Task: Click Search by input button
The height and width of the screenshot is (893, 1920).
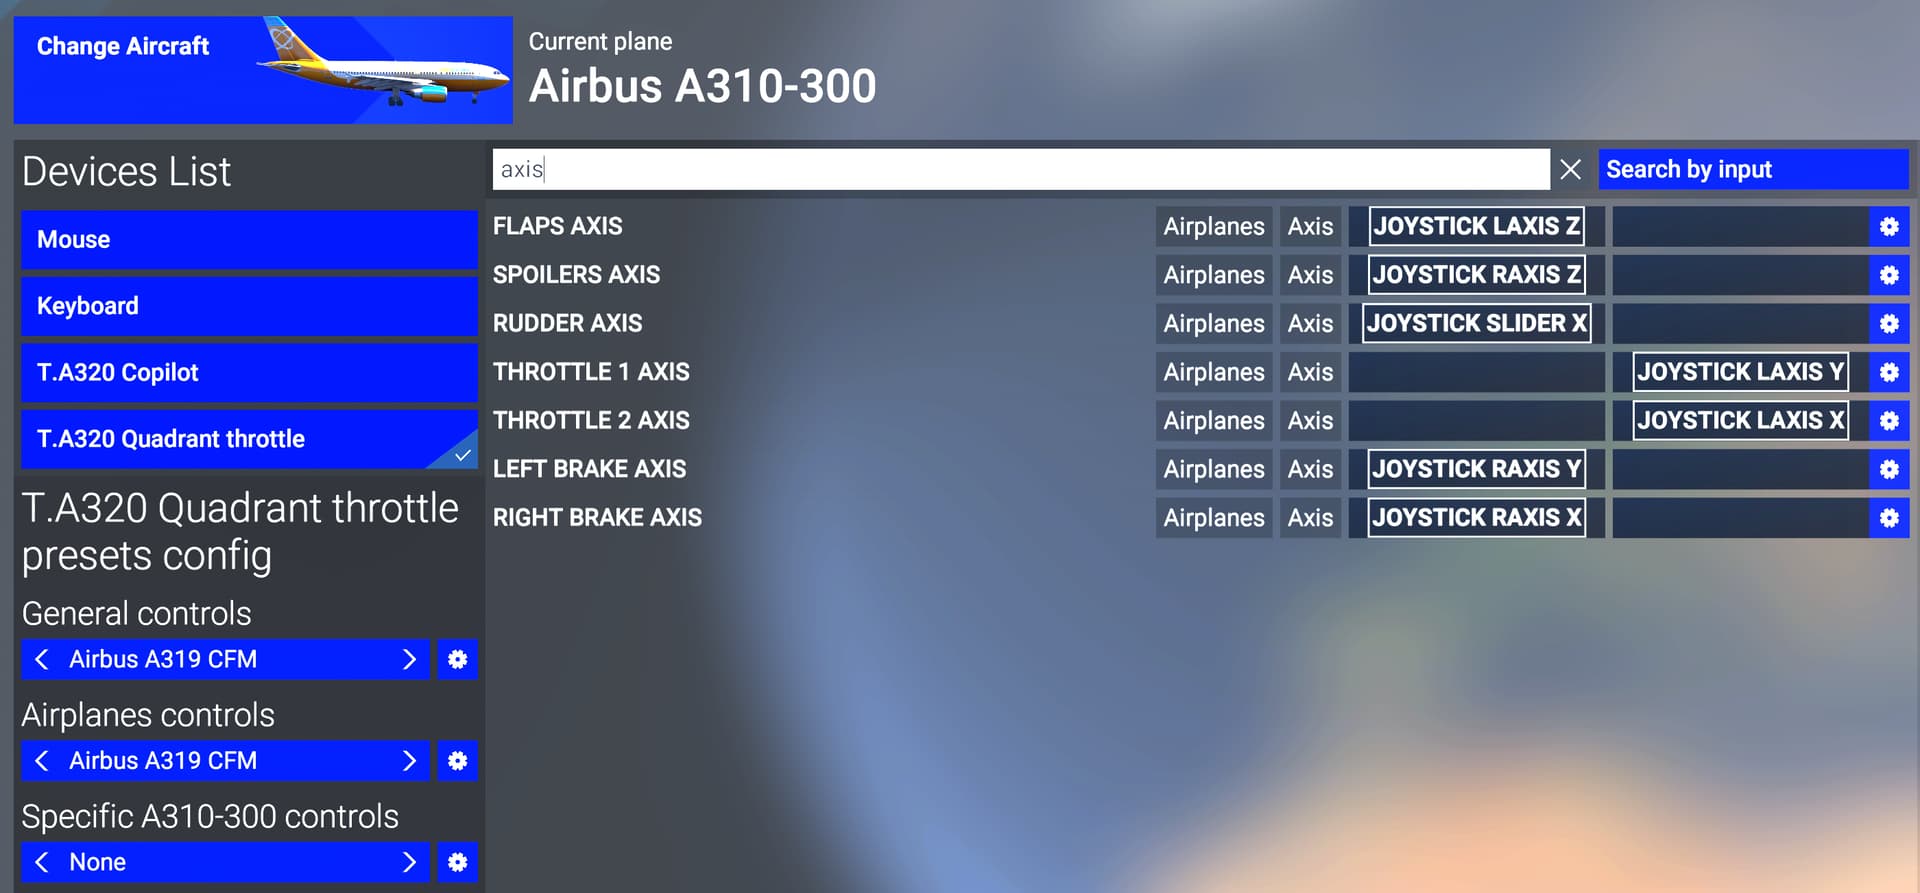Action: tap(1752, 170)
